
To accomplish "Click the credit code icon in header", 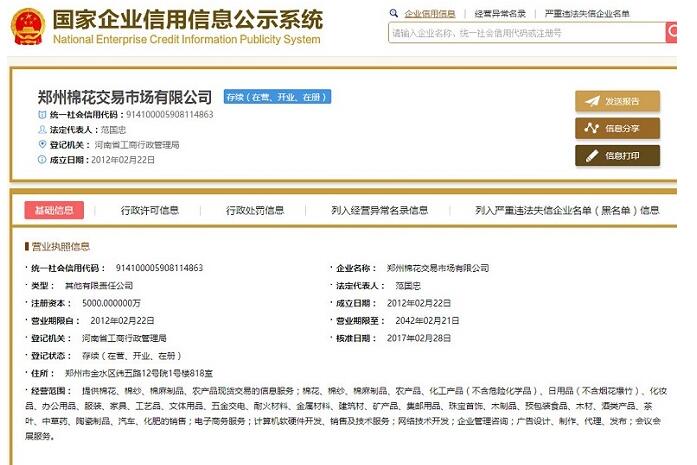I will (x=42, y=114).
